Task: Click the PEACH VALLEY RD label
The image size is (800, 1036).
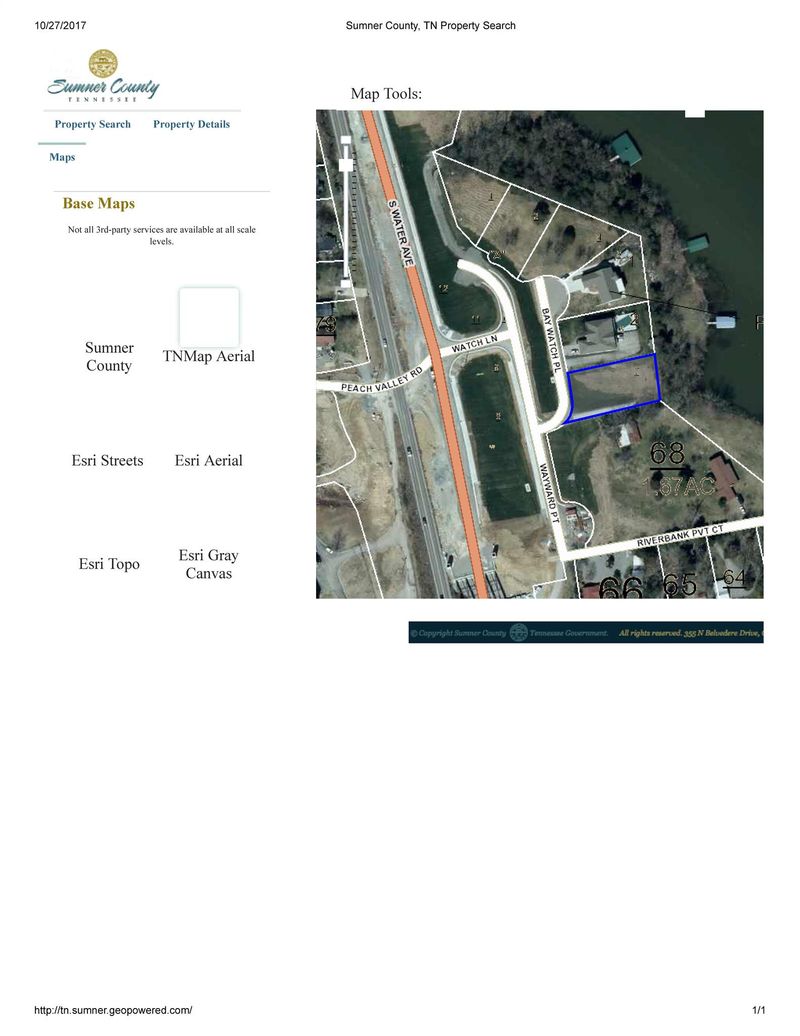Action: pos(382,381)
